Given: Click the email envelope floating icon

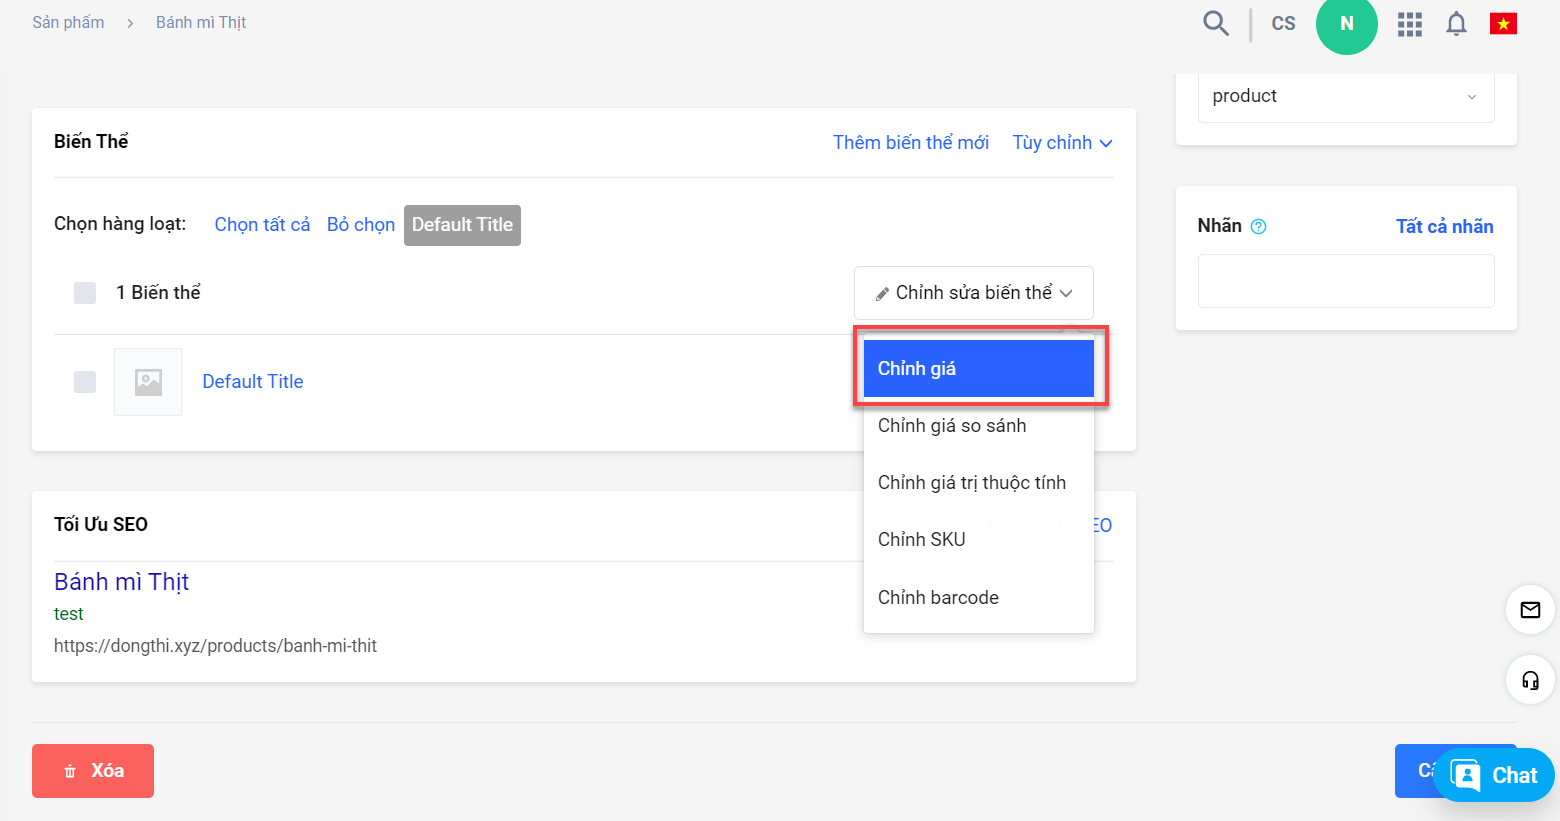Looking at the screenshot, I should point(1530,609).
